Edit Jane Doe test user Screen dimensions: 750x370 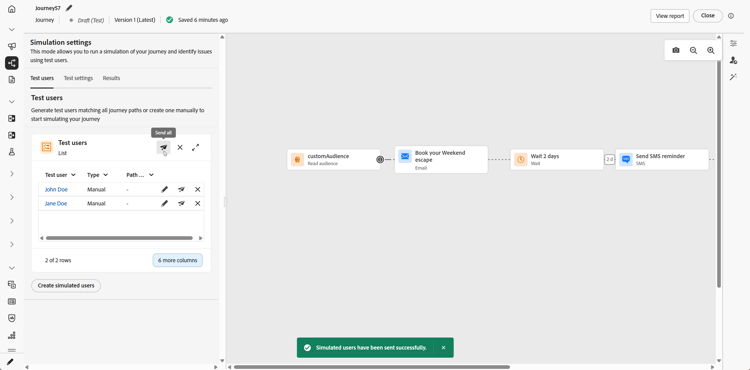[165, 204]
